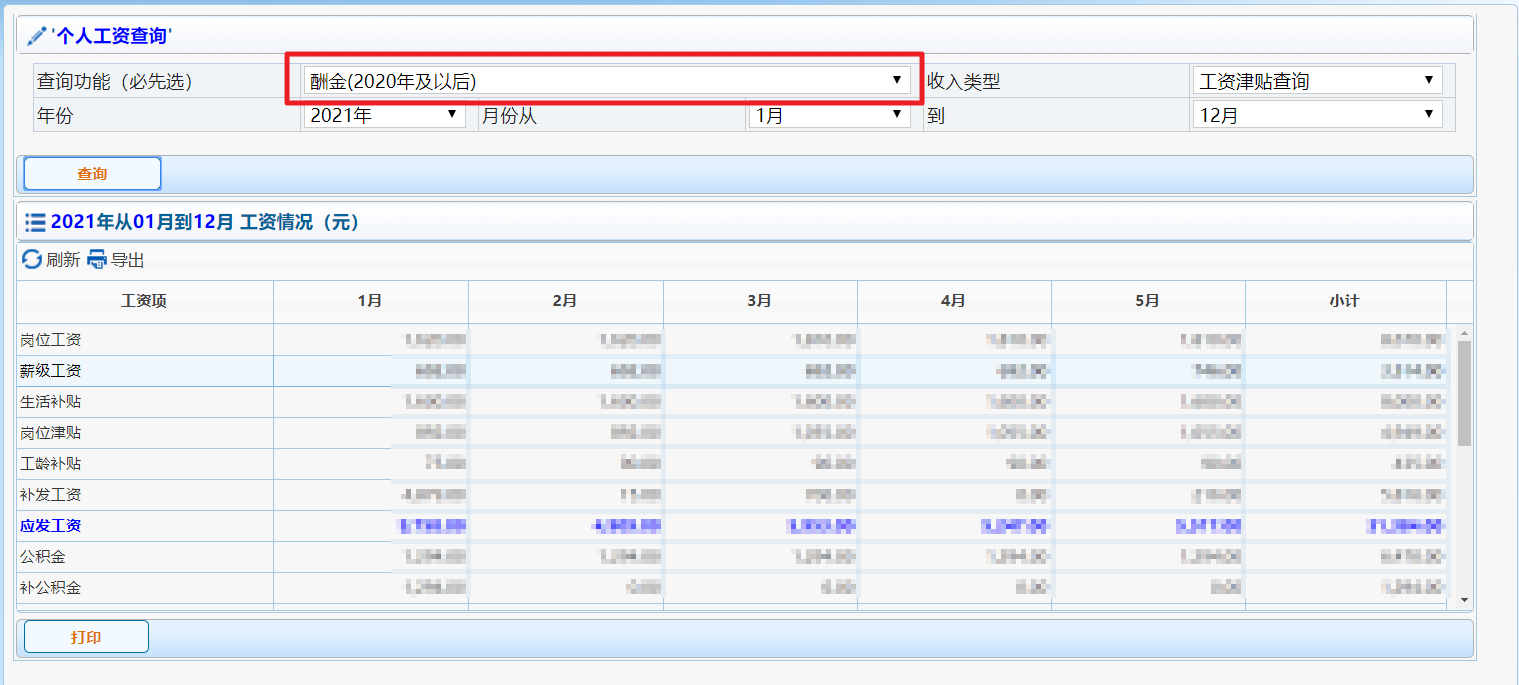This screenshot has height=685, width=1519.
Task: Click the pencil icon beside 个人工资查询
Action: tap(37, 36)
